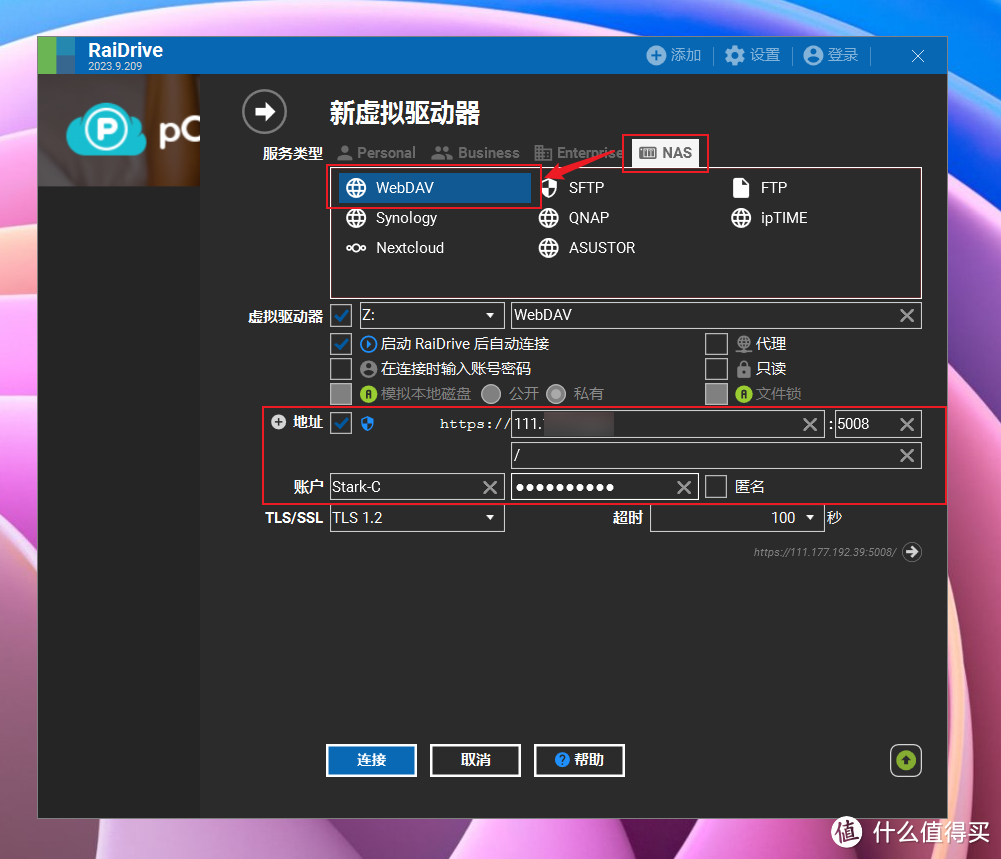The image size is (1001, 859).
Task: Click the 取消 cancel button
Action: pos(476,760)
